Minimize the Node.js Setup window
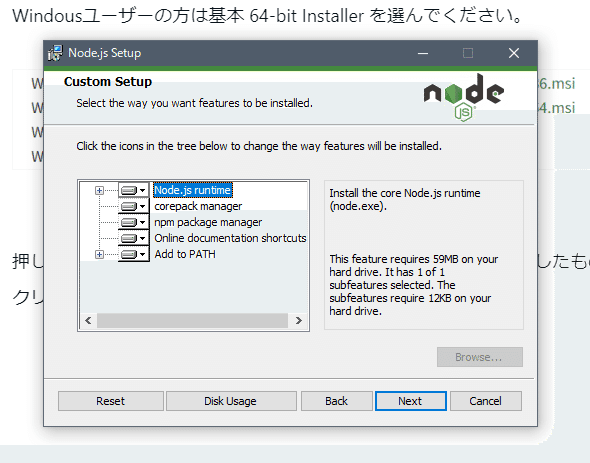This screenshot has height=463, width=590. tap(423, 53)
